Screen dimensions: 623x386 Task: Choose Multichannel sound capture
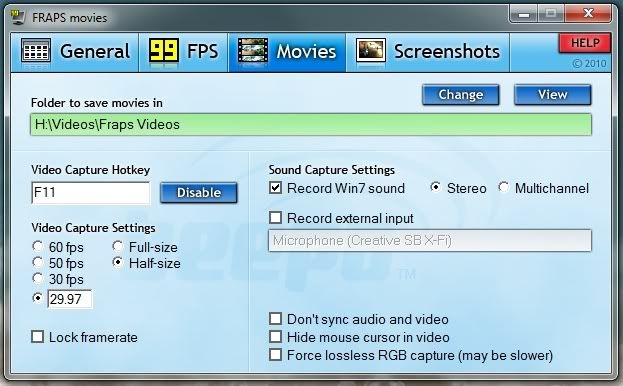(x=503, y=187)
